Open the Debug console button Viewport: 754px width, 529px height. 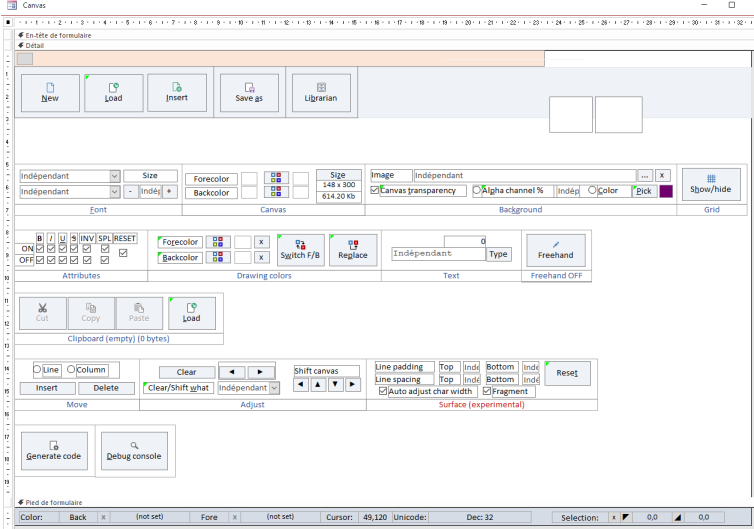click(x=134, y=451)
